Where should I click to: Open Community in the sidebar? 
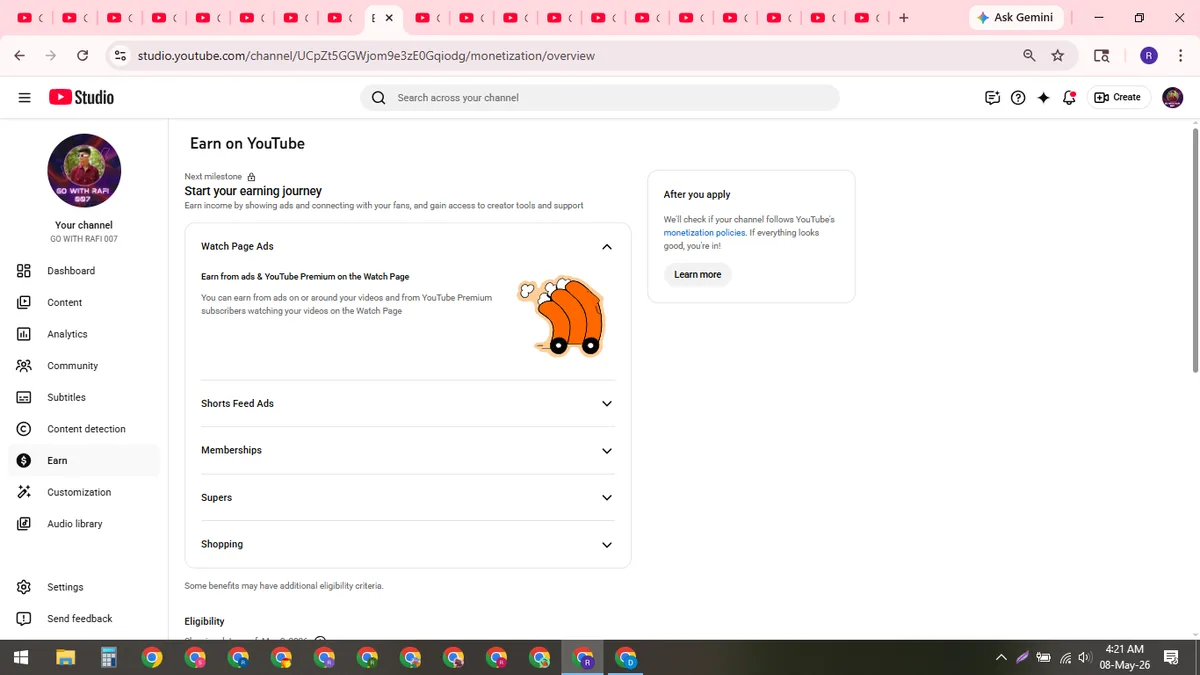tap(84, 366)
